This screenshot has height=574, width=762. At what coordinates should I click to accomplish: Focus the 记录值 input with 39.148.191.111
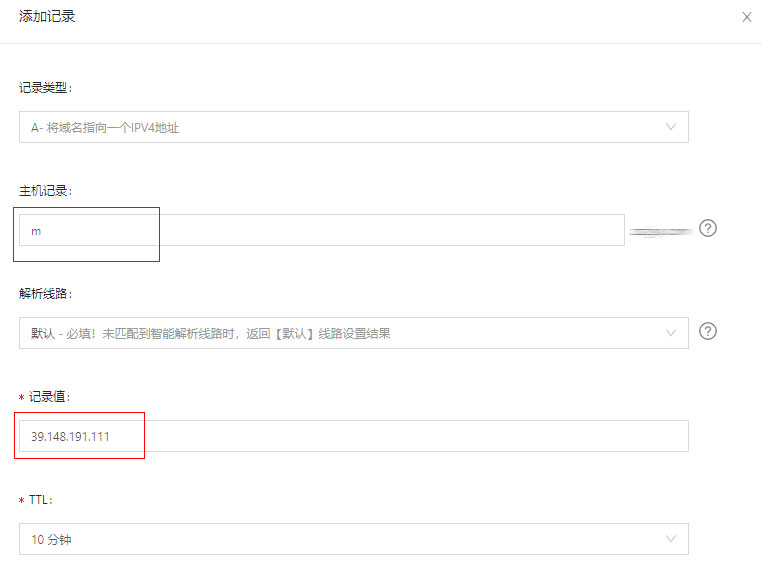352,436
